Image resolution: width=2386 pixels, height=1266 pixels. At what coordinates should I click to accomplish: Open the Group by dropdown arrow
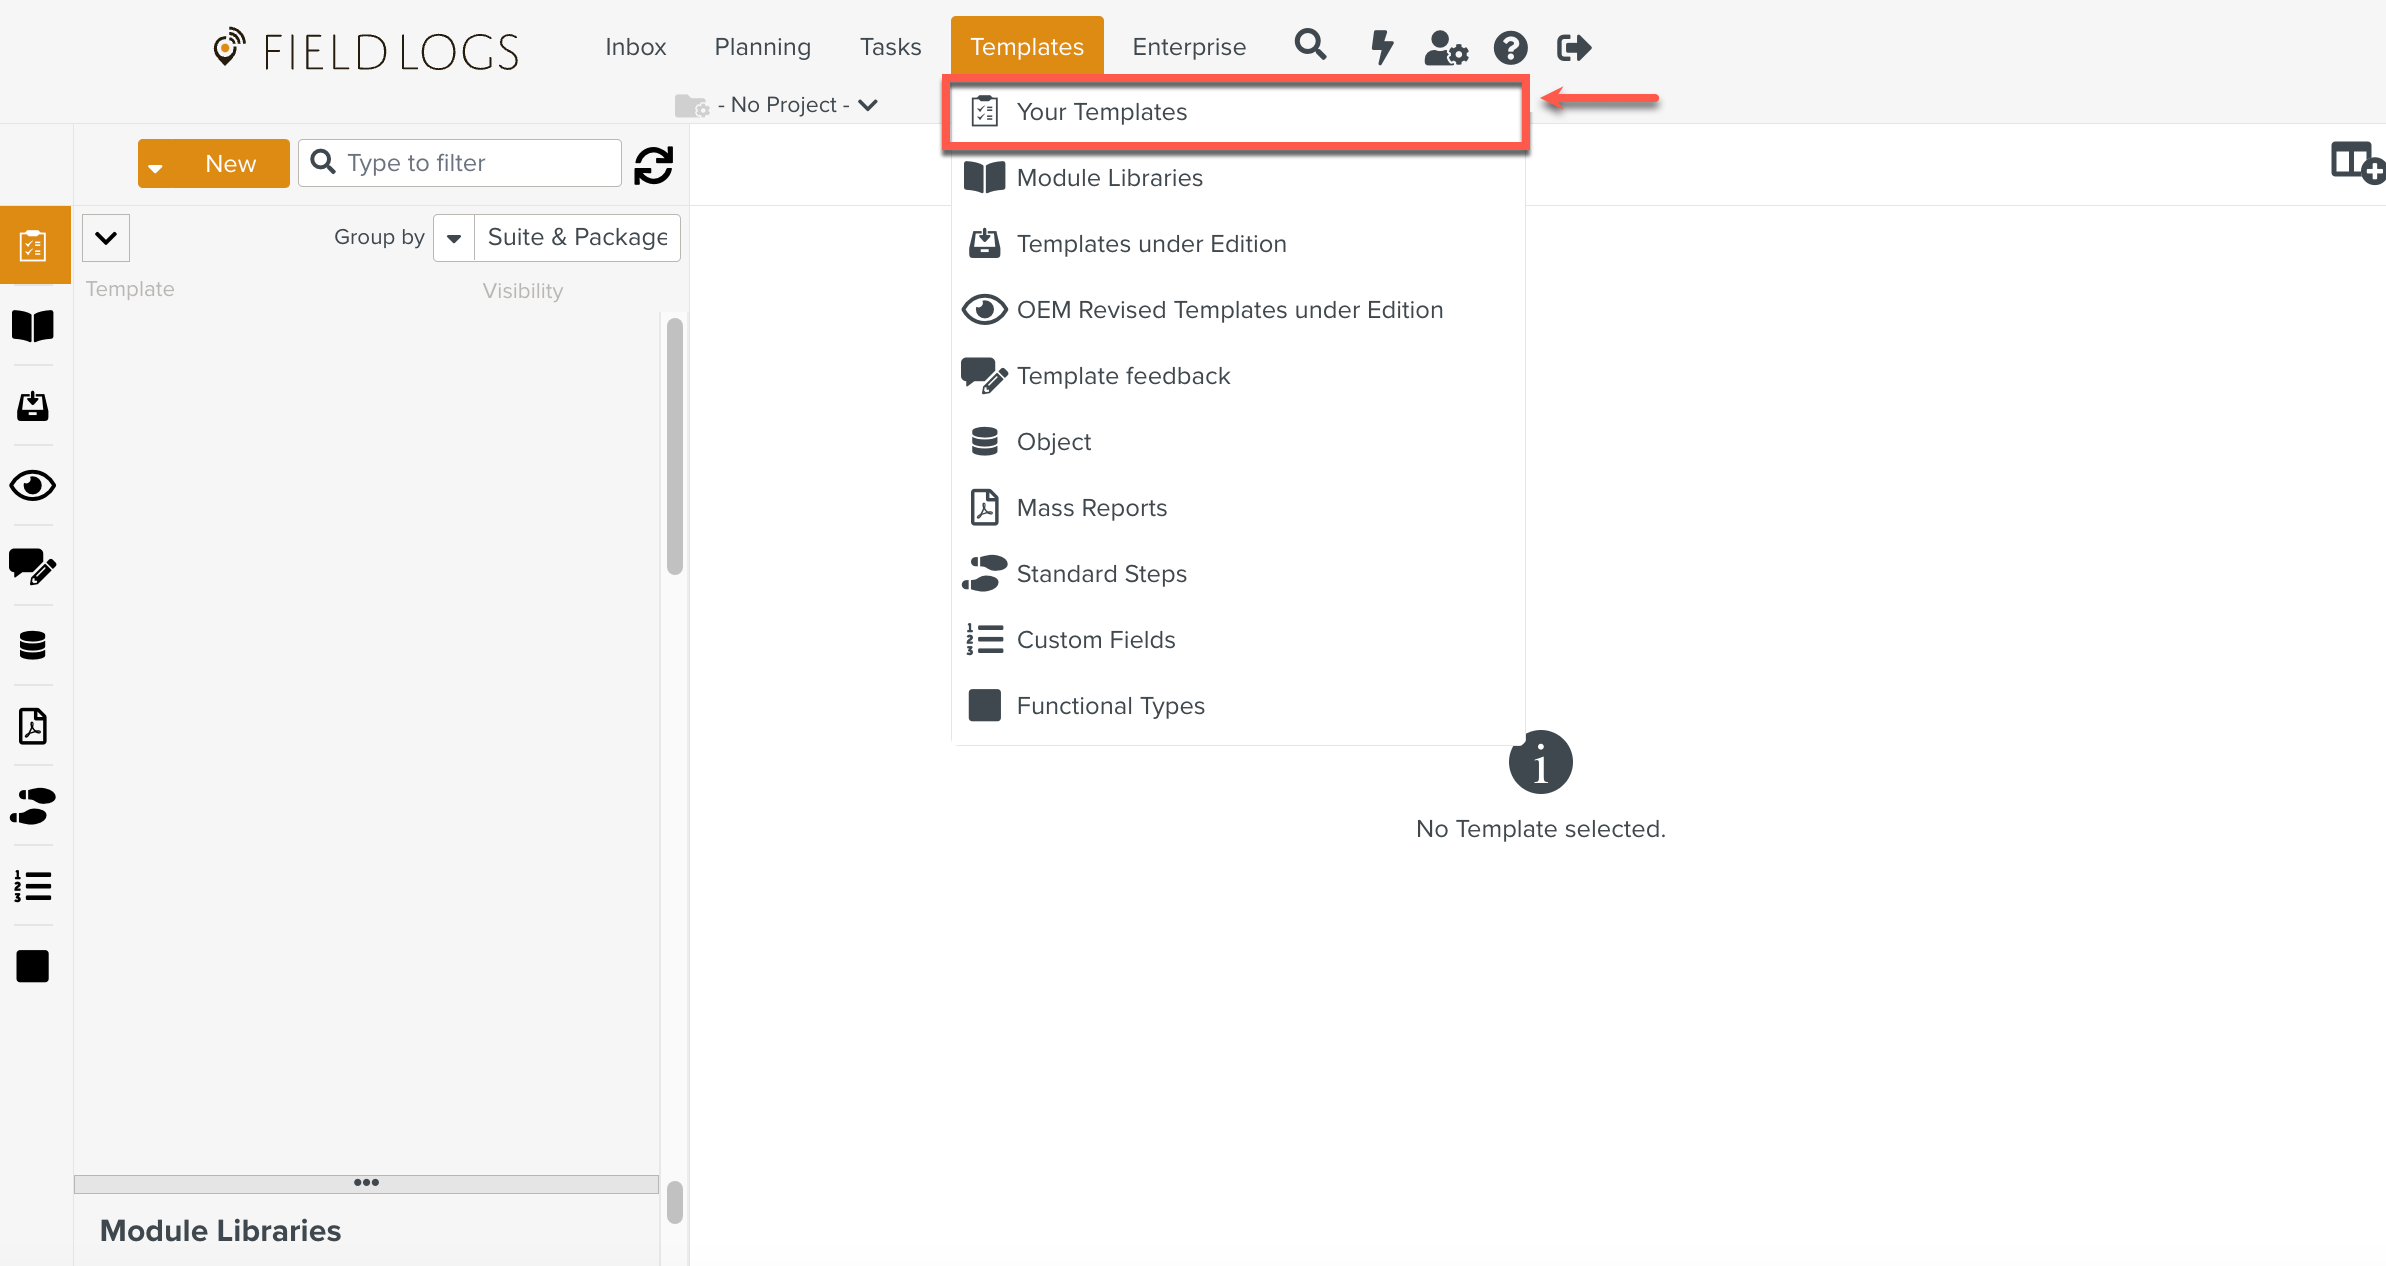454,238
